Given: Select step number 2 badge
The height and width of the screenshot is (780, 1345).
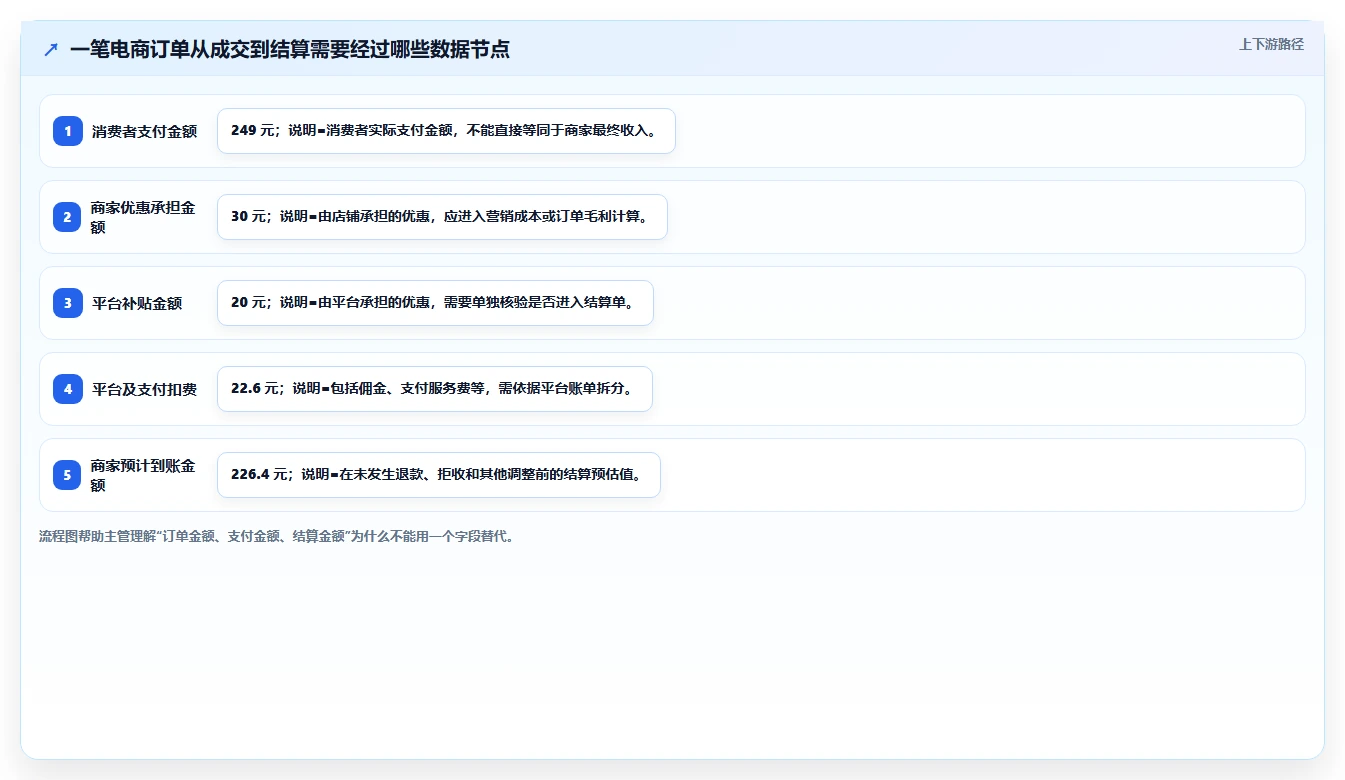Looking at the screenshot, I should coord(68,217).
